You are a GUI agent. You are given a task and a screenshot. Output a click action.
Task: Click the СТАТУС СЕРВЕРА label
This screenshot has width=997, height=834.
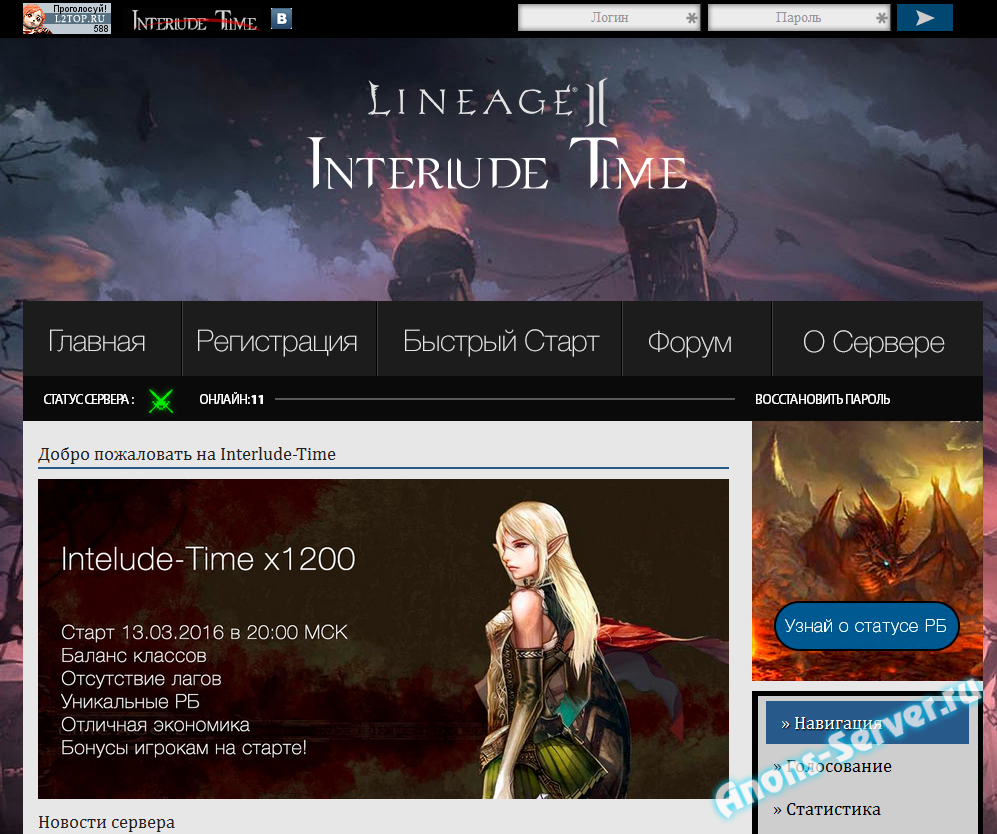pyautogui.click(x=88, y=399)
